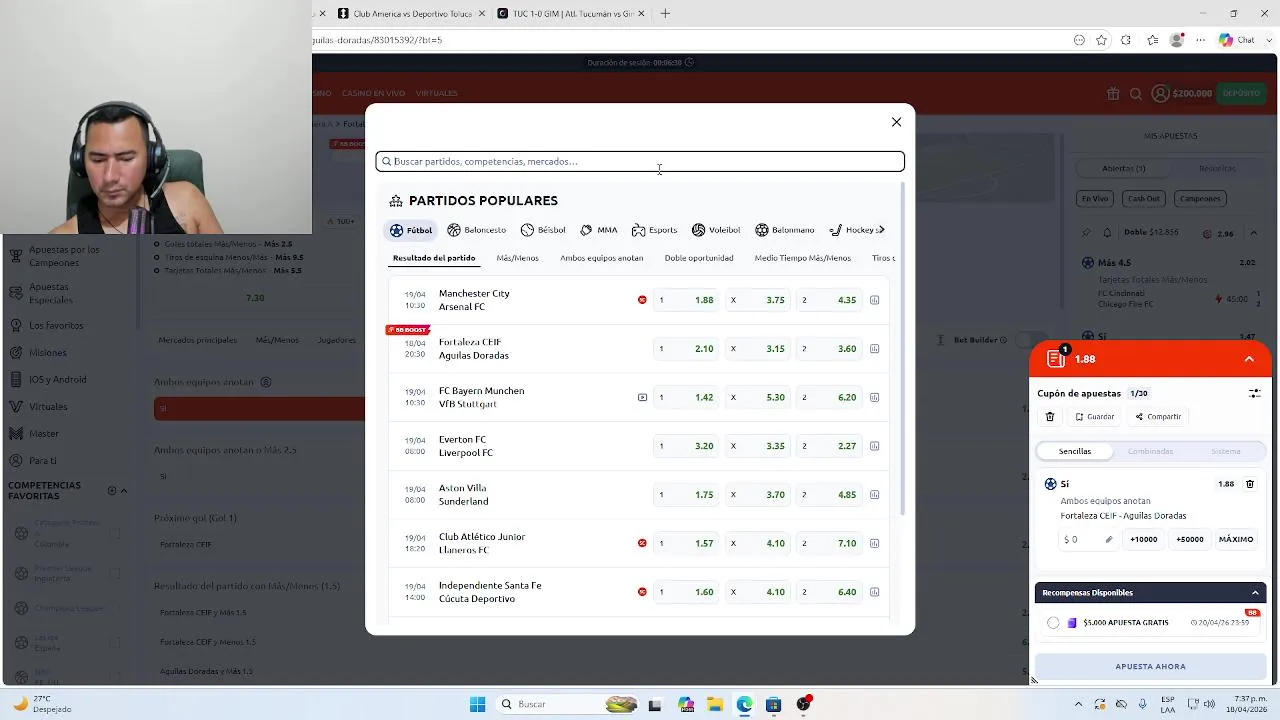The width and height of the screenshot is (1280, 720).
Task: Open bet slip settings sliders icon
Action: click(x=1254, y=394)
